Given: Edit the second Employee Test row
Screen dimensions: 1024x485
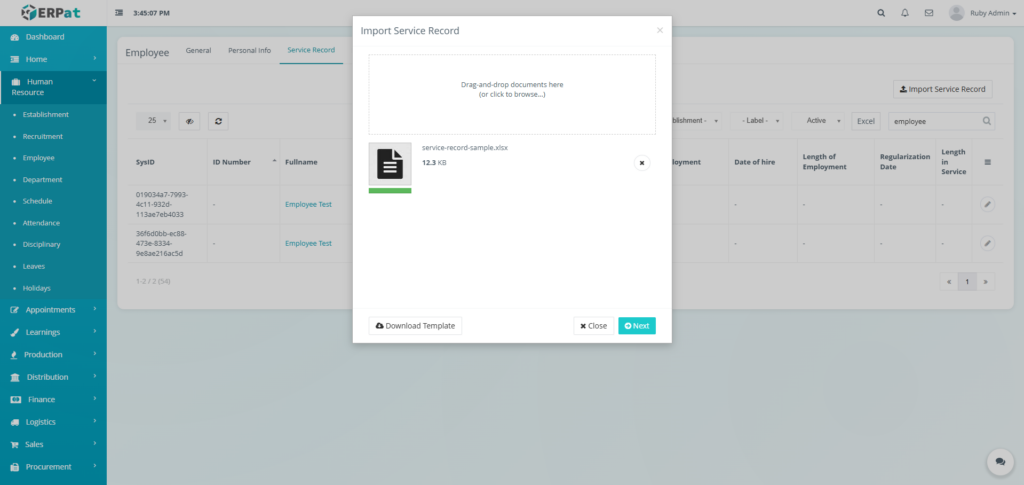Looking at the screenshot, I should [x=987, y=243].
